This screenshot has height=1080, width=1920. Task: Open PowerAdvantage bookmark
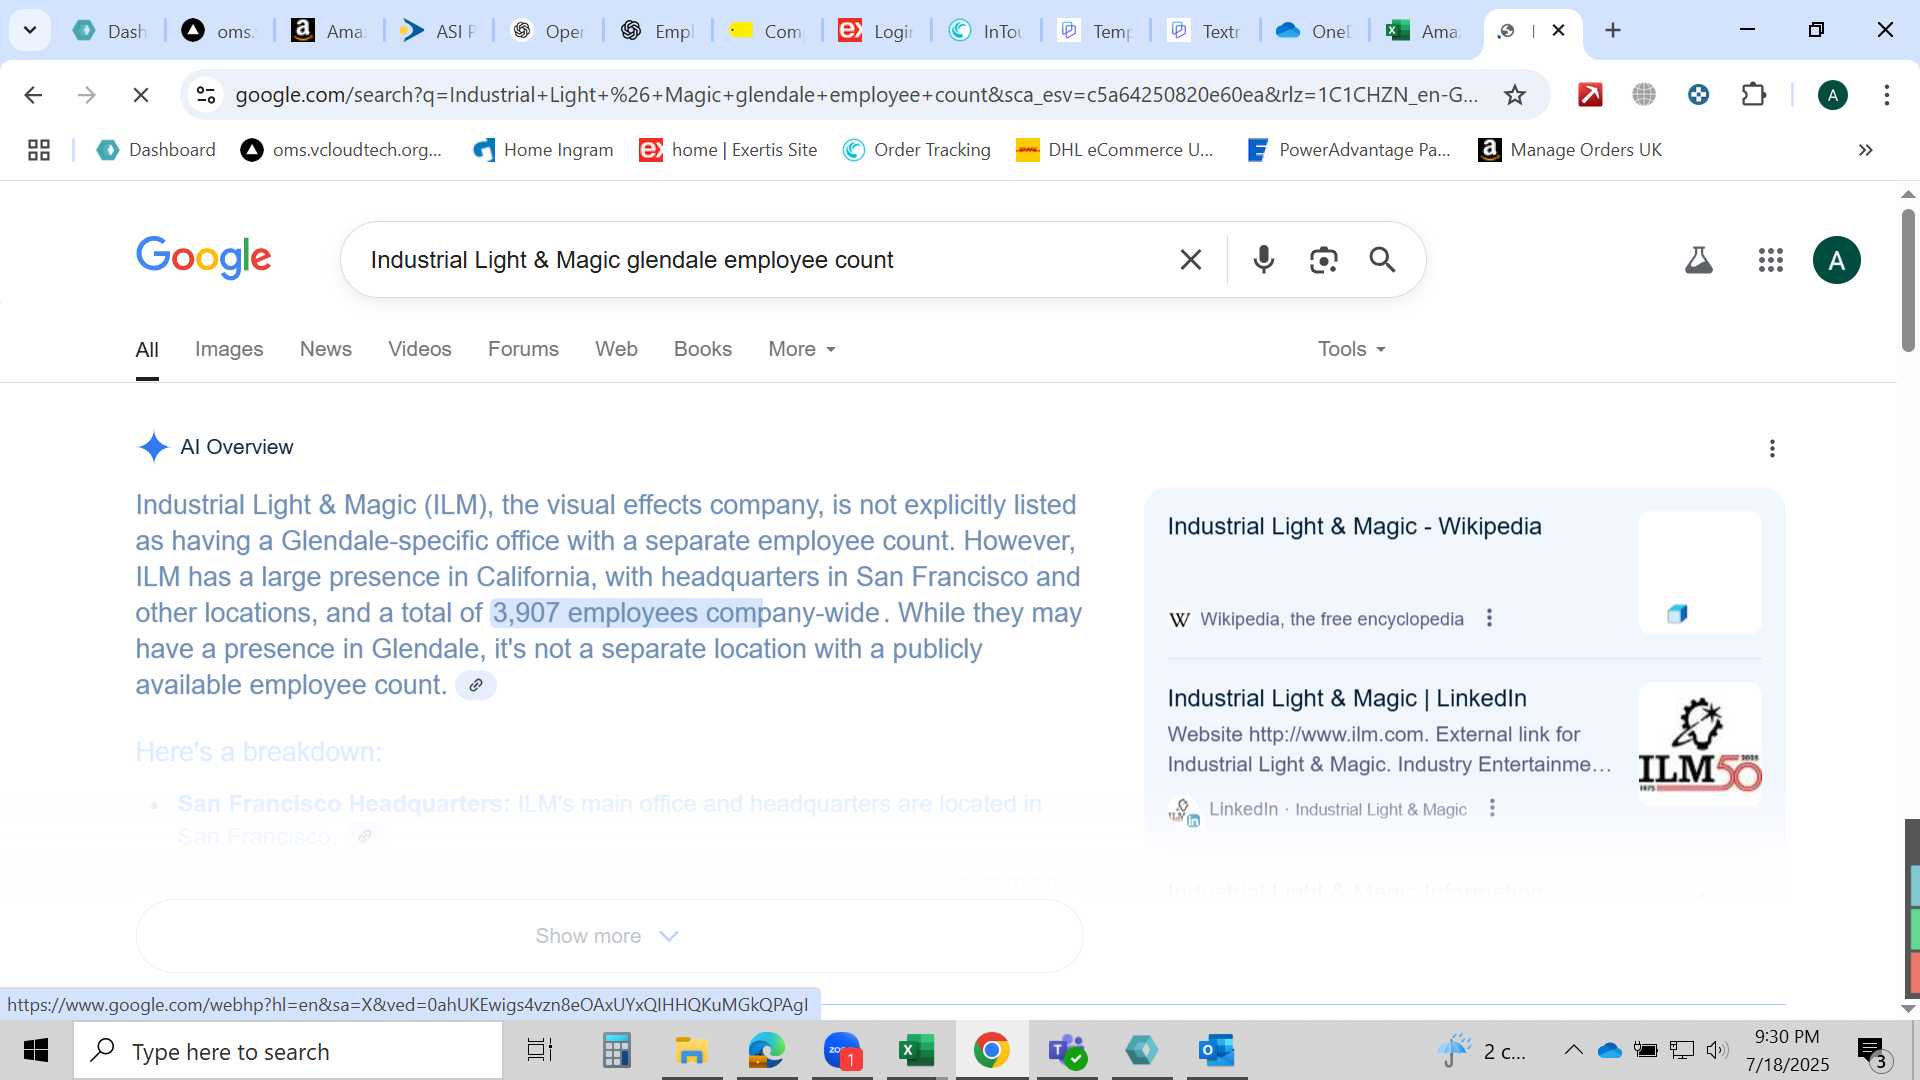(1349, 150)
